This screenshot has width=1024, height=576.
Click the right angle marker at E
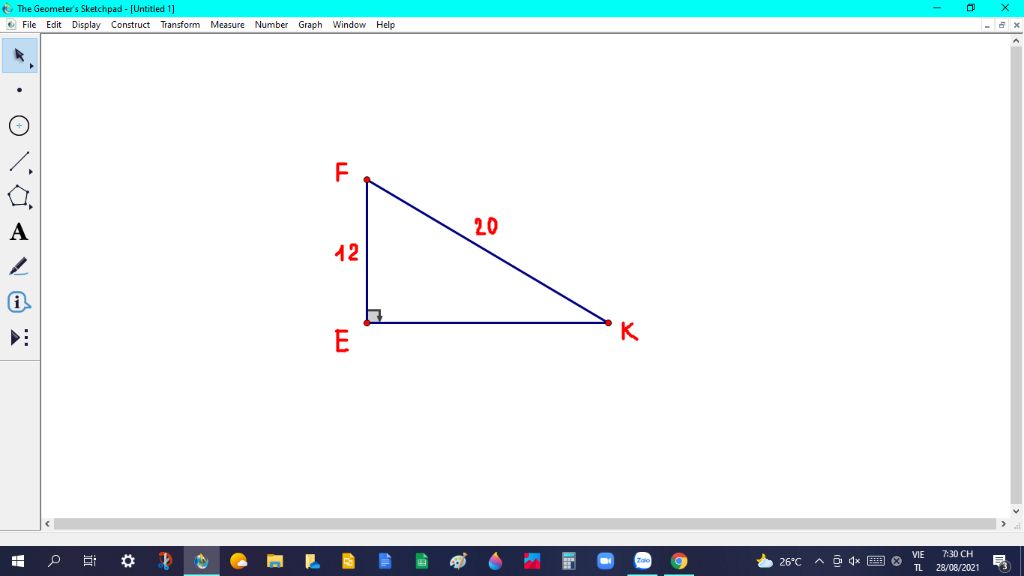point(374,316)
